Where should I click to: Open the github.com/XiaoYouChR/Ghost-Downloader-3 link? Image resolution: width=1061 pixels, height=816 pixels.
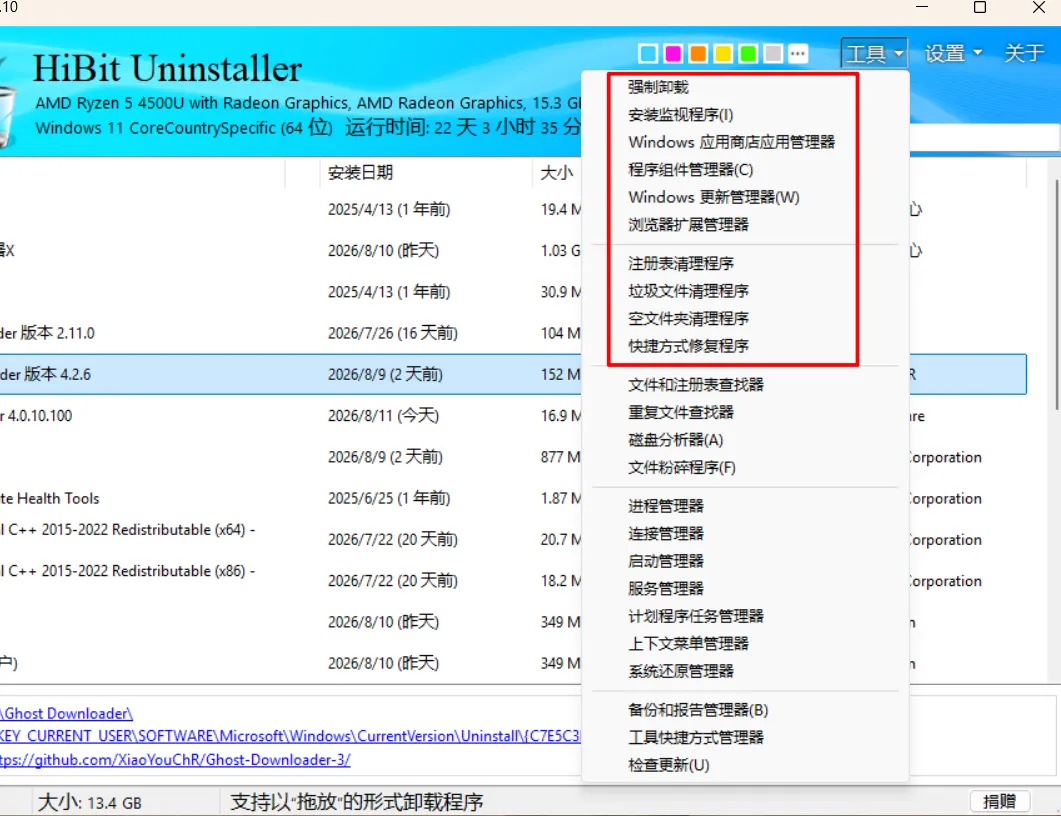tap(175, 760)
